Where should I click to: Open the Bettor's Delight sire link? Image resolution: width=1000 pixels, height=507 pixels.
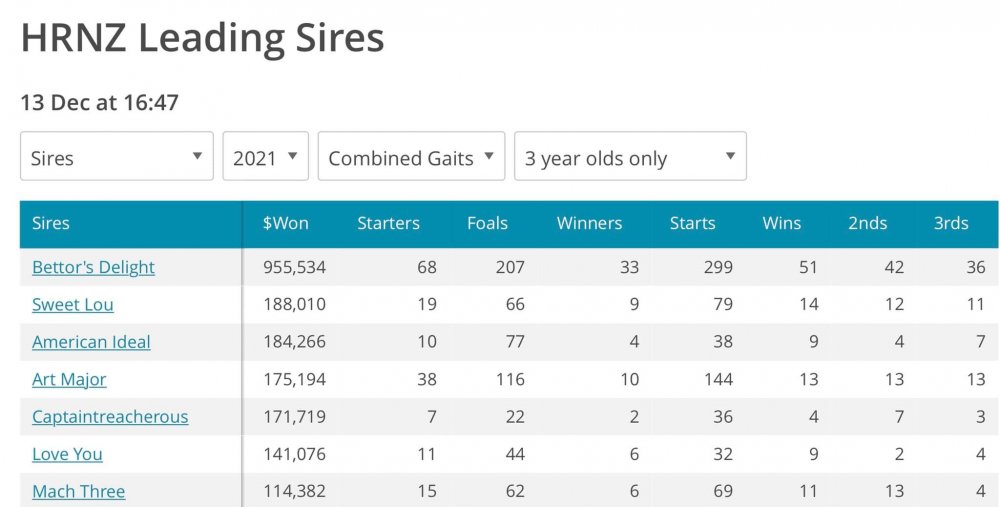pyautogui.click(x=93, y=267)
